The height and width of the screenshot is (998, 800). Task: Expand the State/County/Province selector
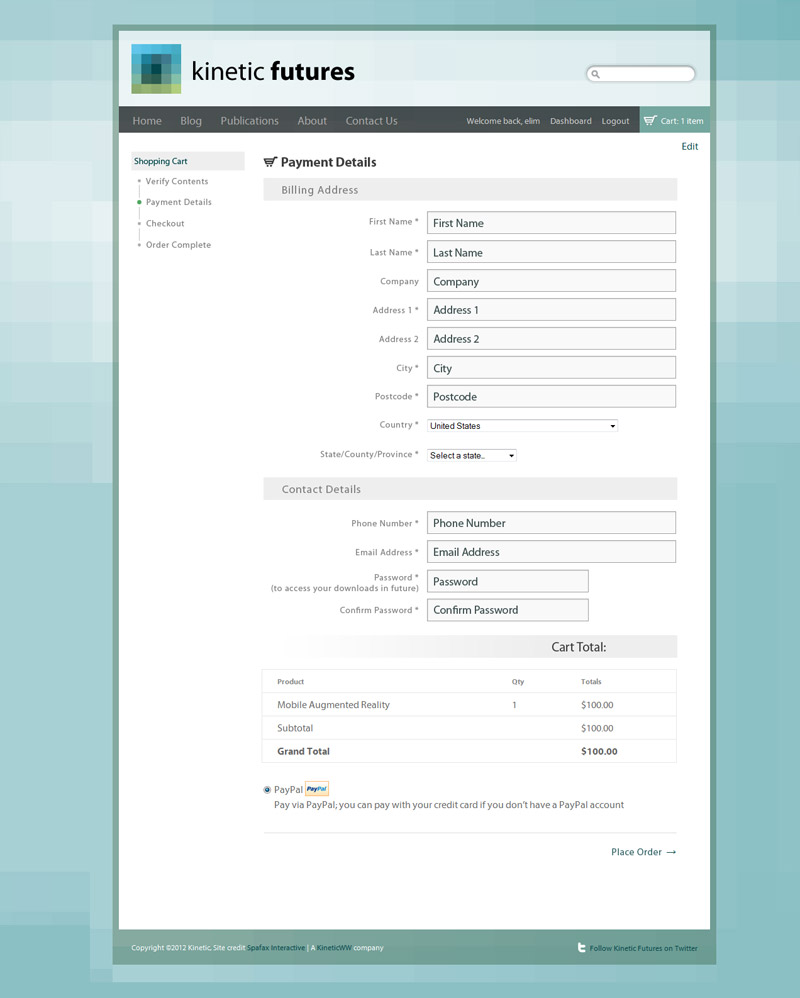(x=472, y=456)
